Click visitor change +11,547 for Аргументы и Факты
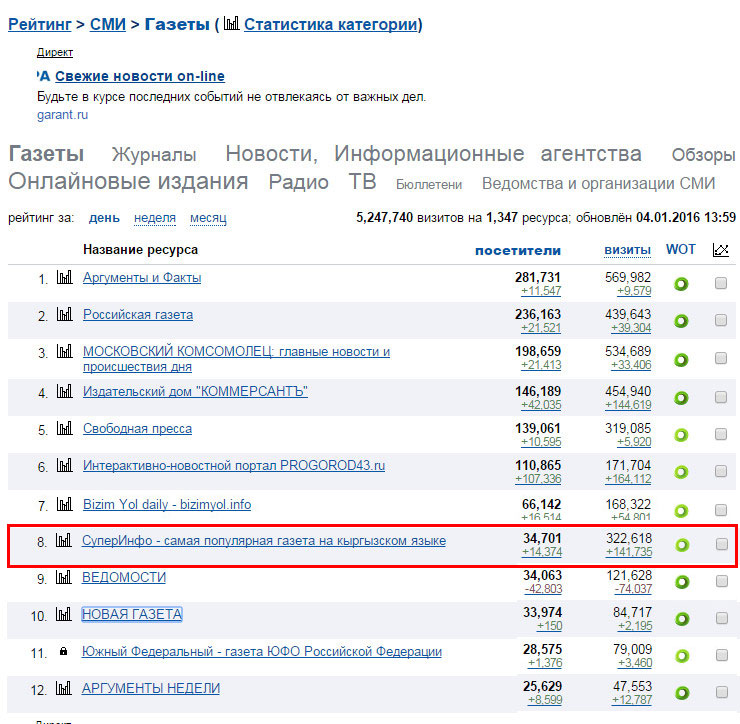This screenshot has height=724, width=740. point(541,291)
